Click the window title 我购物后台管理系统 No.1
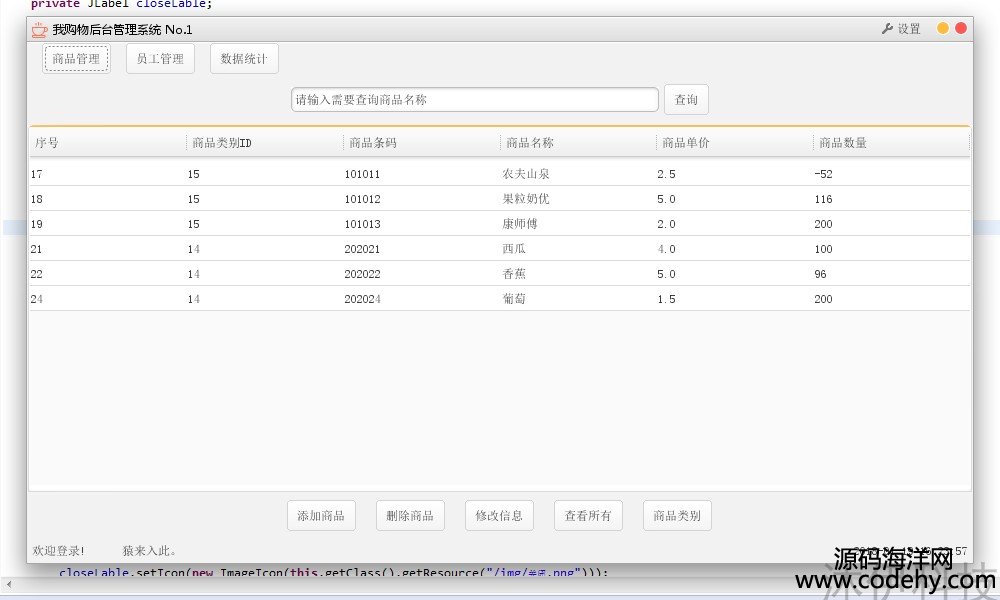Screen dimensions: 1000x600 122,29
